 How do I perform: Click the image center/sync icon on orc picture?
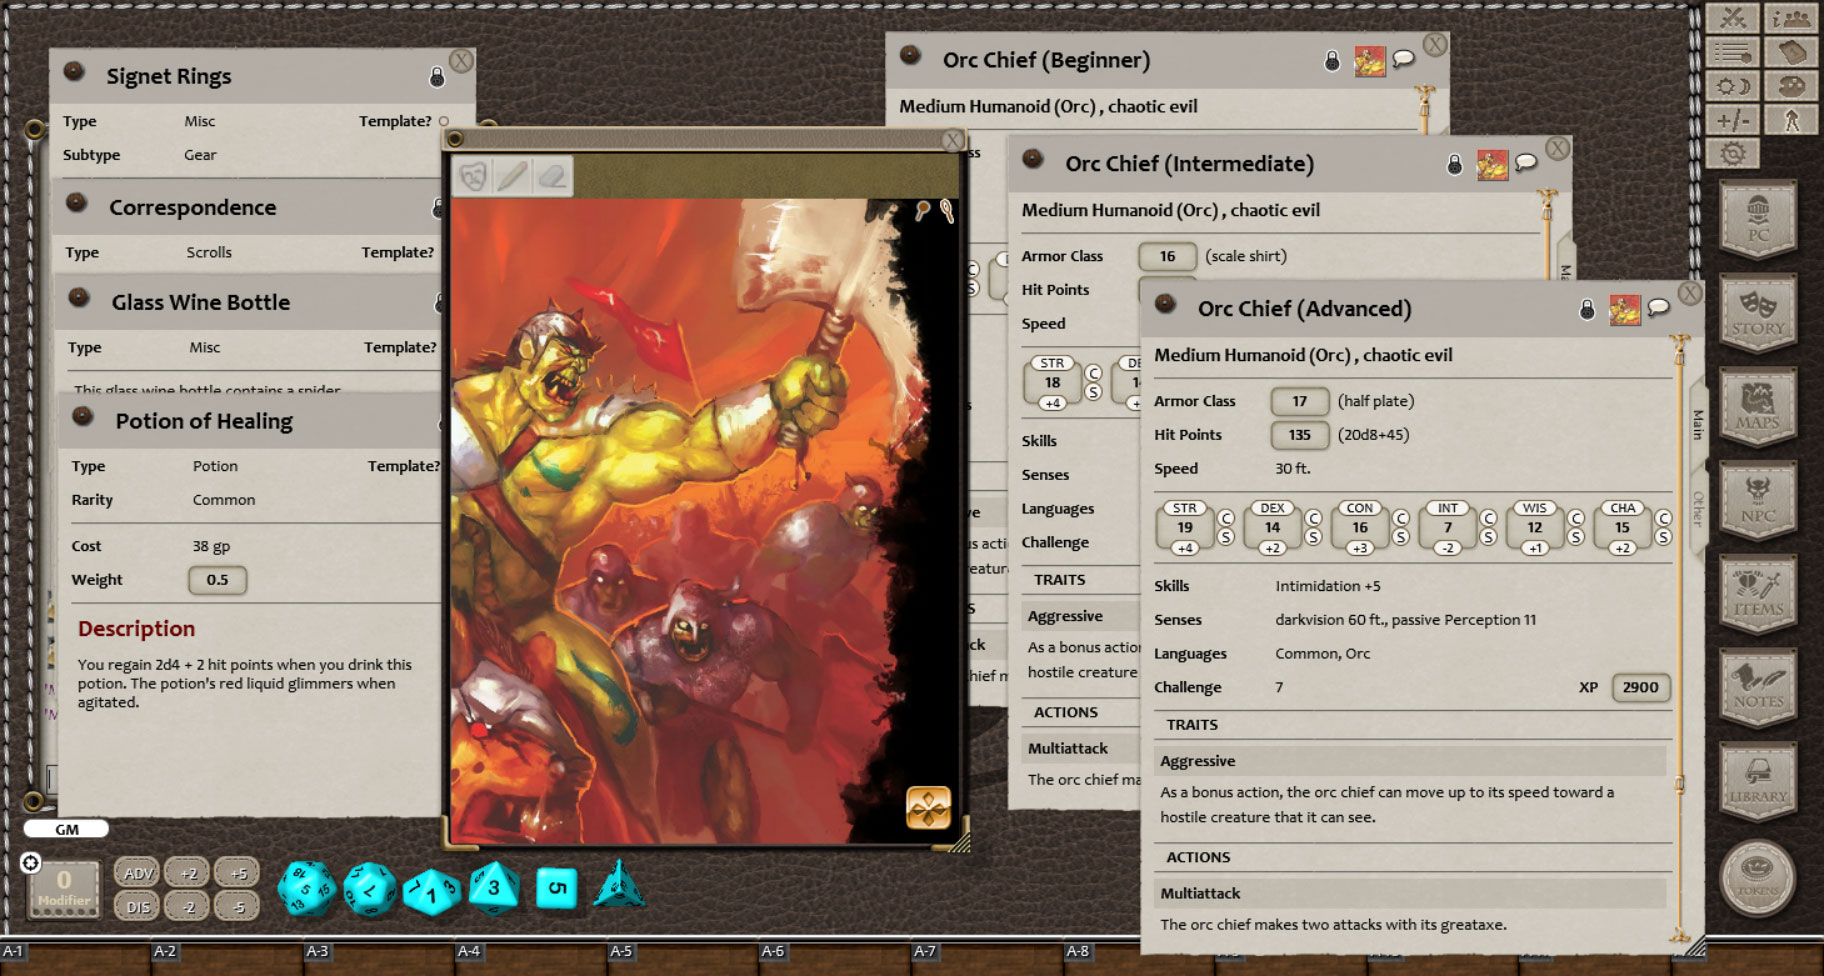coord(927,808)
